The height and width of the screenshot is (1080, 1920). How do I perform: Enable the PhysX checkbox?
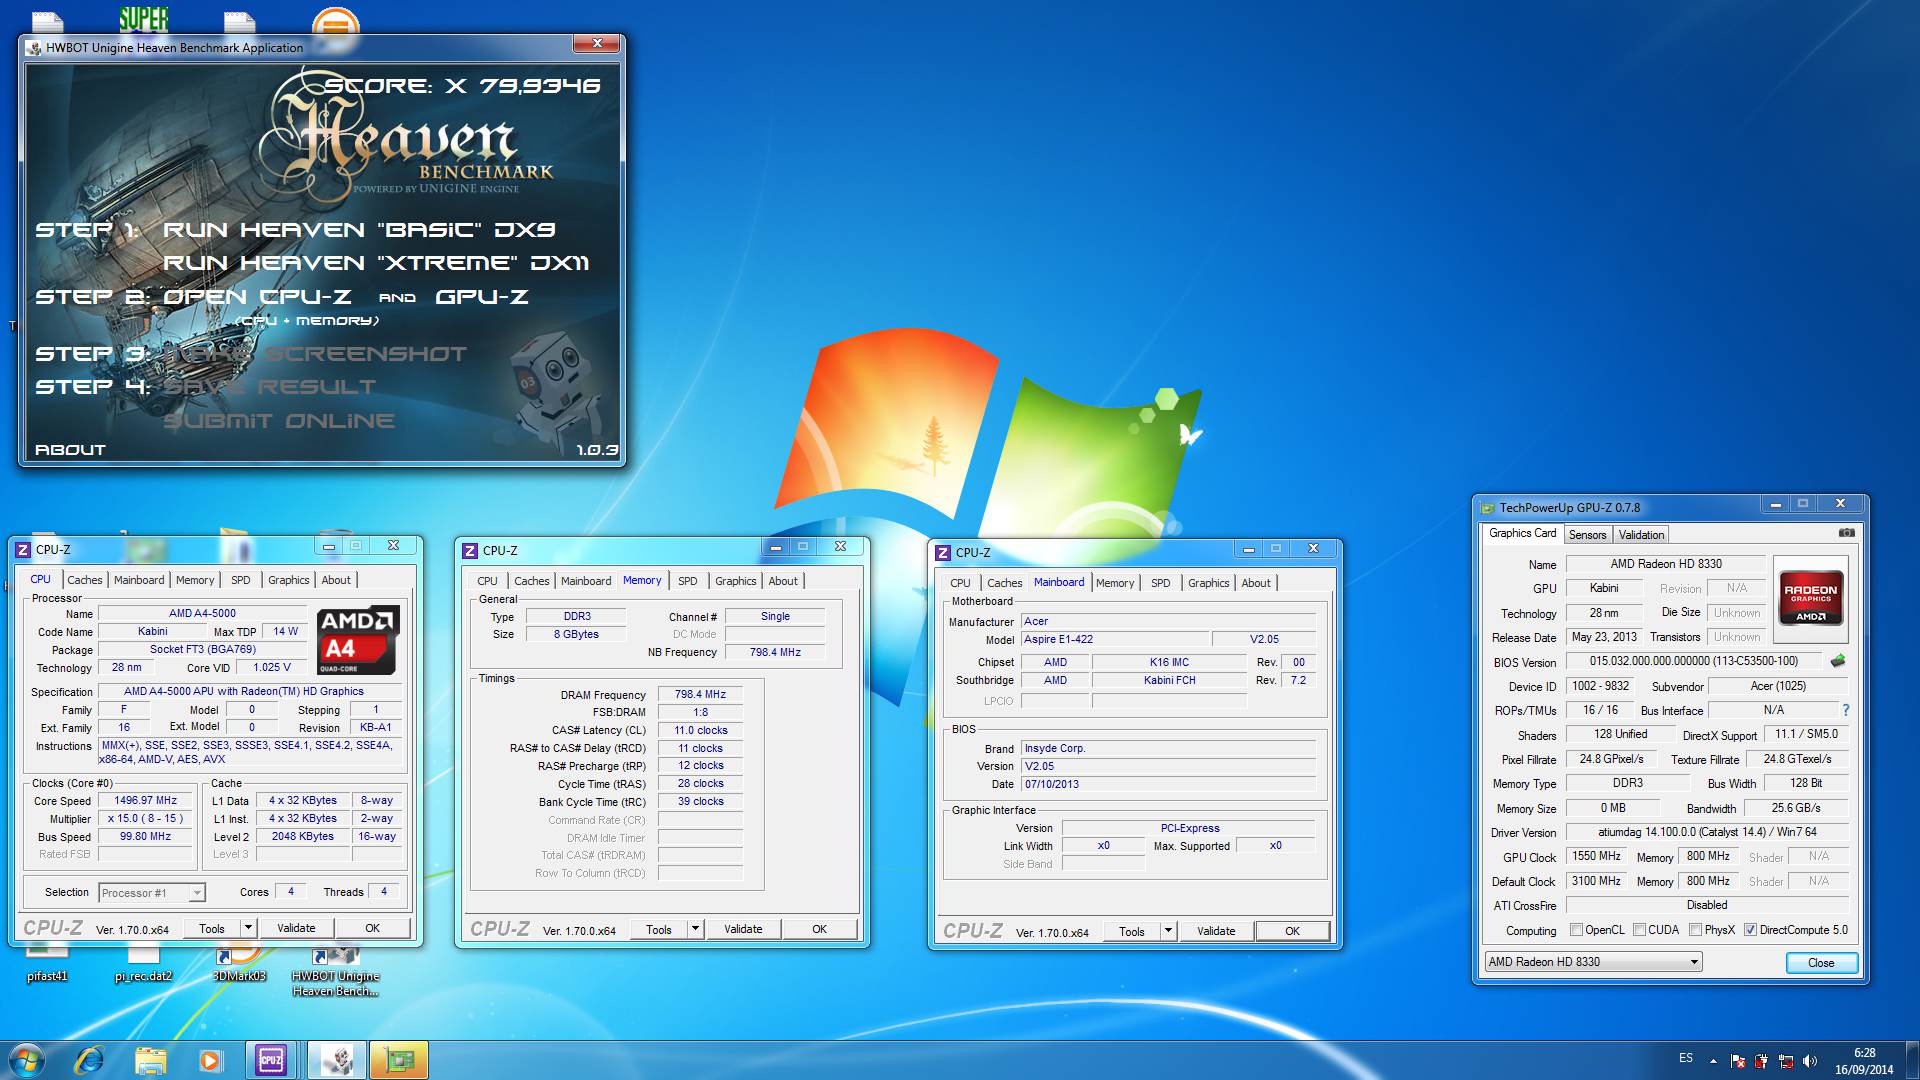point(1696,930)
